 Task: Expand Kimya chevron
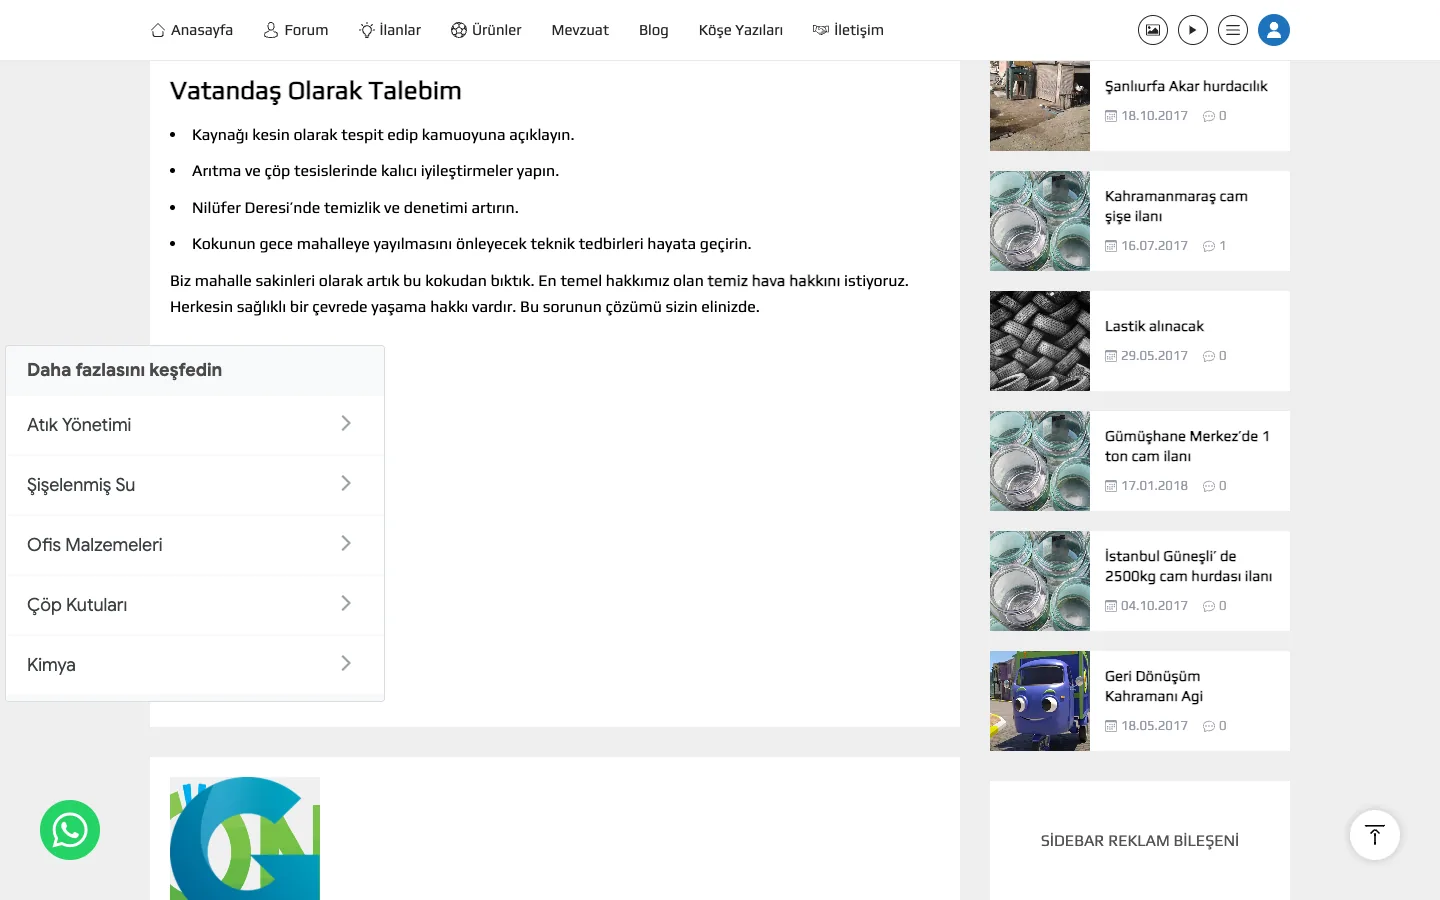pyautogui.click(x=346, y=664)
